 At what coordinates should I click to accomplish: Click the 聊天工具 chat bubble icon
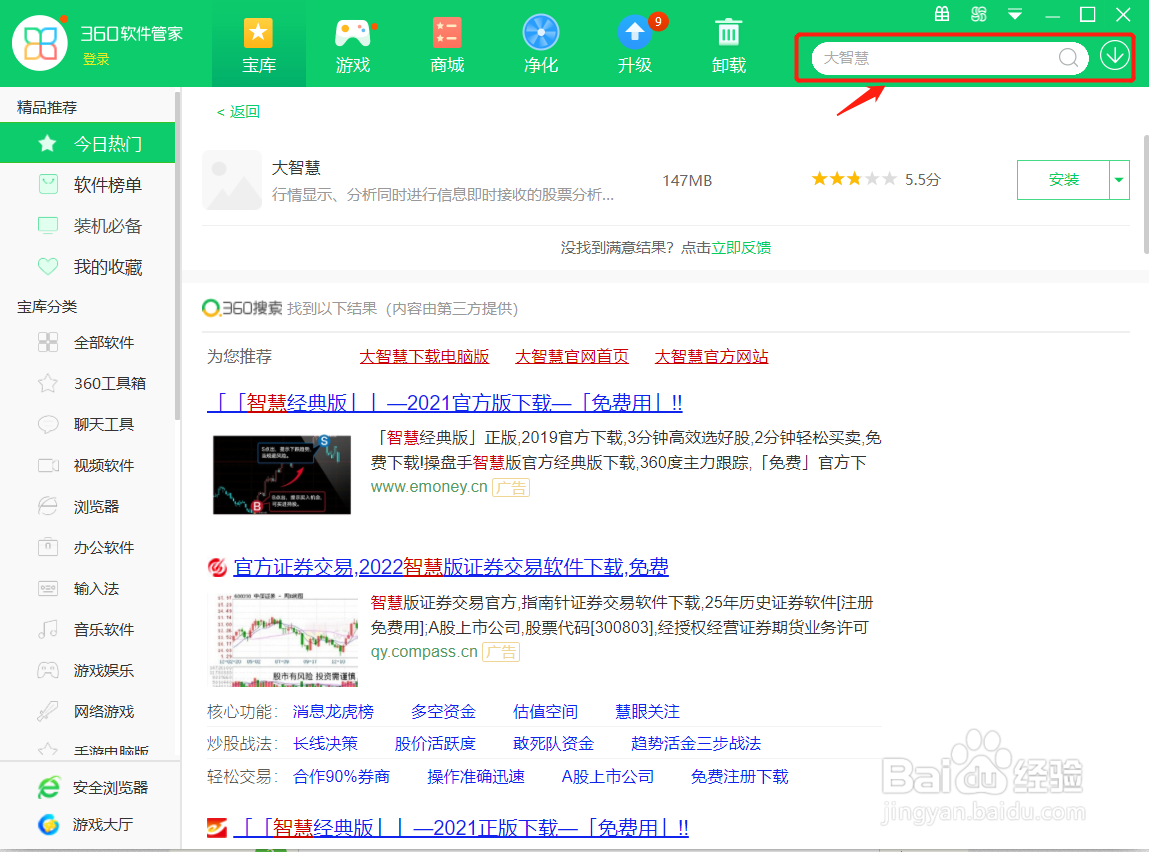pos(48,424)
